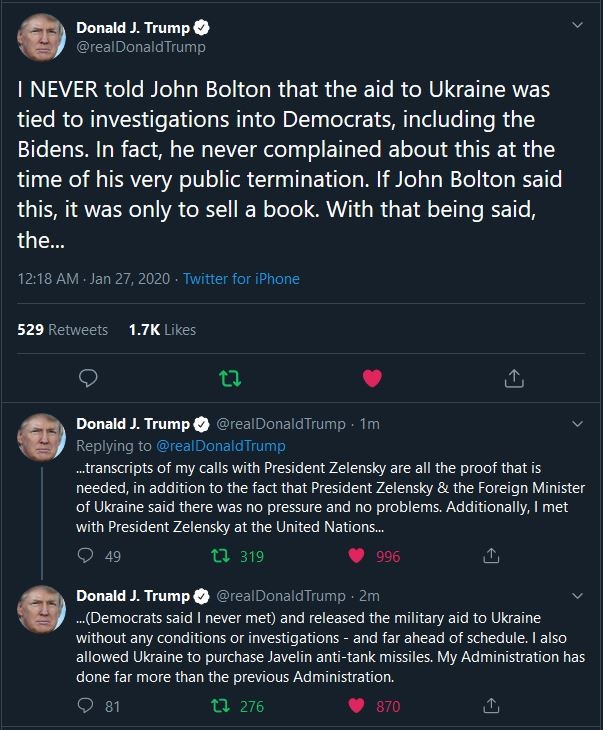
Task: View the 1.7K Likes list
Action: coord(162,329)
